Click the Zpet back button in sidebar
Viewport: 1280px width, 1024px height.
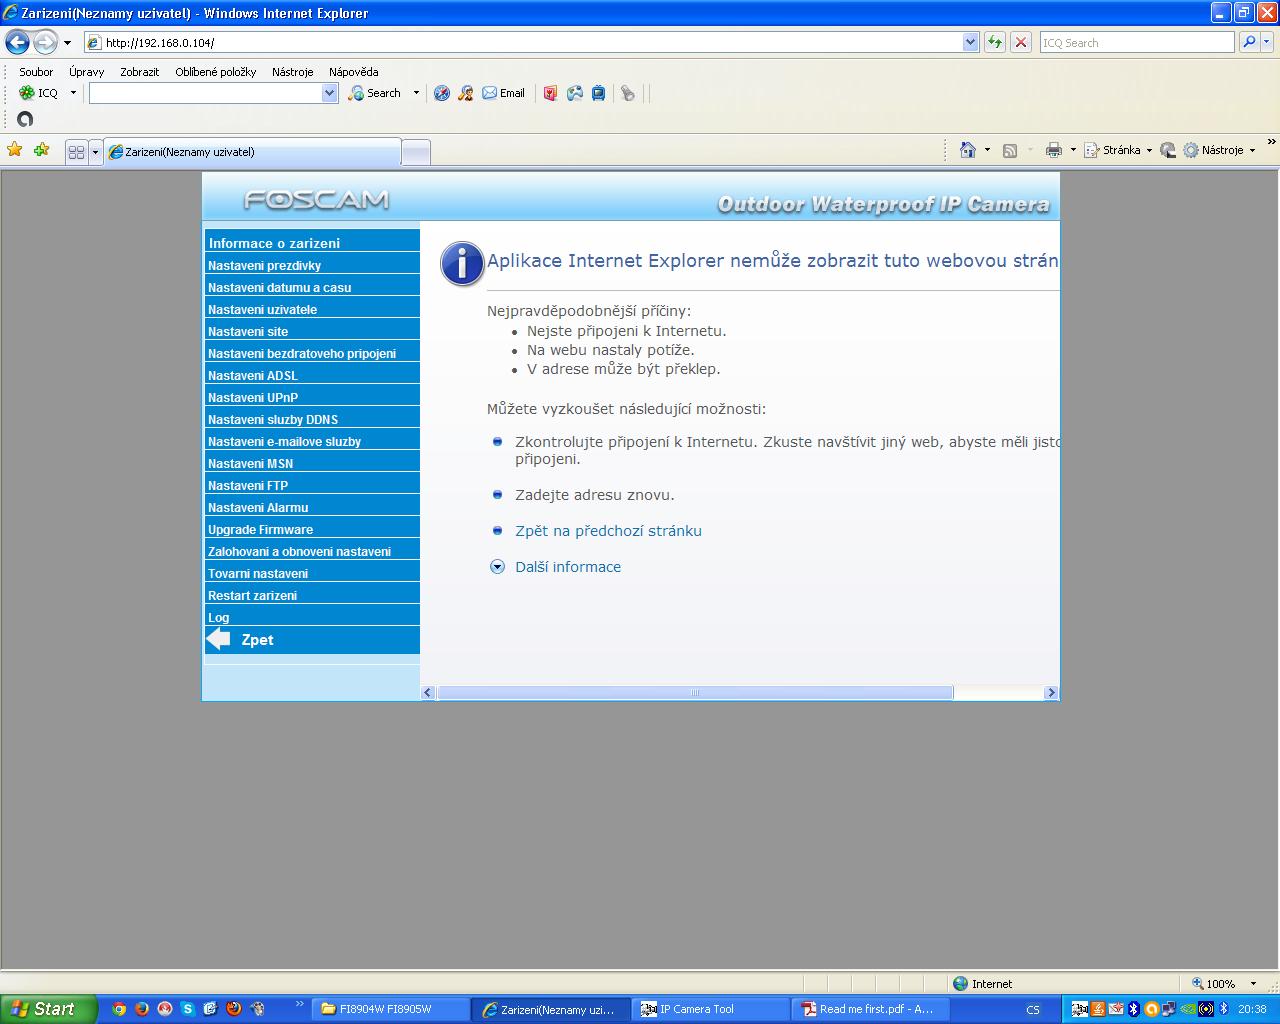point(312,640)
